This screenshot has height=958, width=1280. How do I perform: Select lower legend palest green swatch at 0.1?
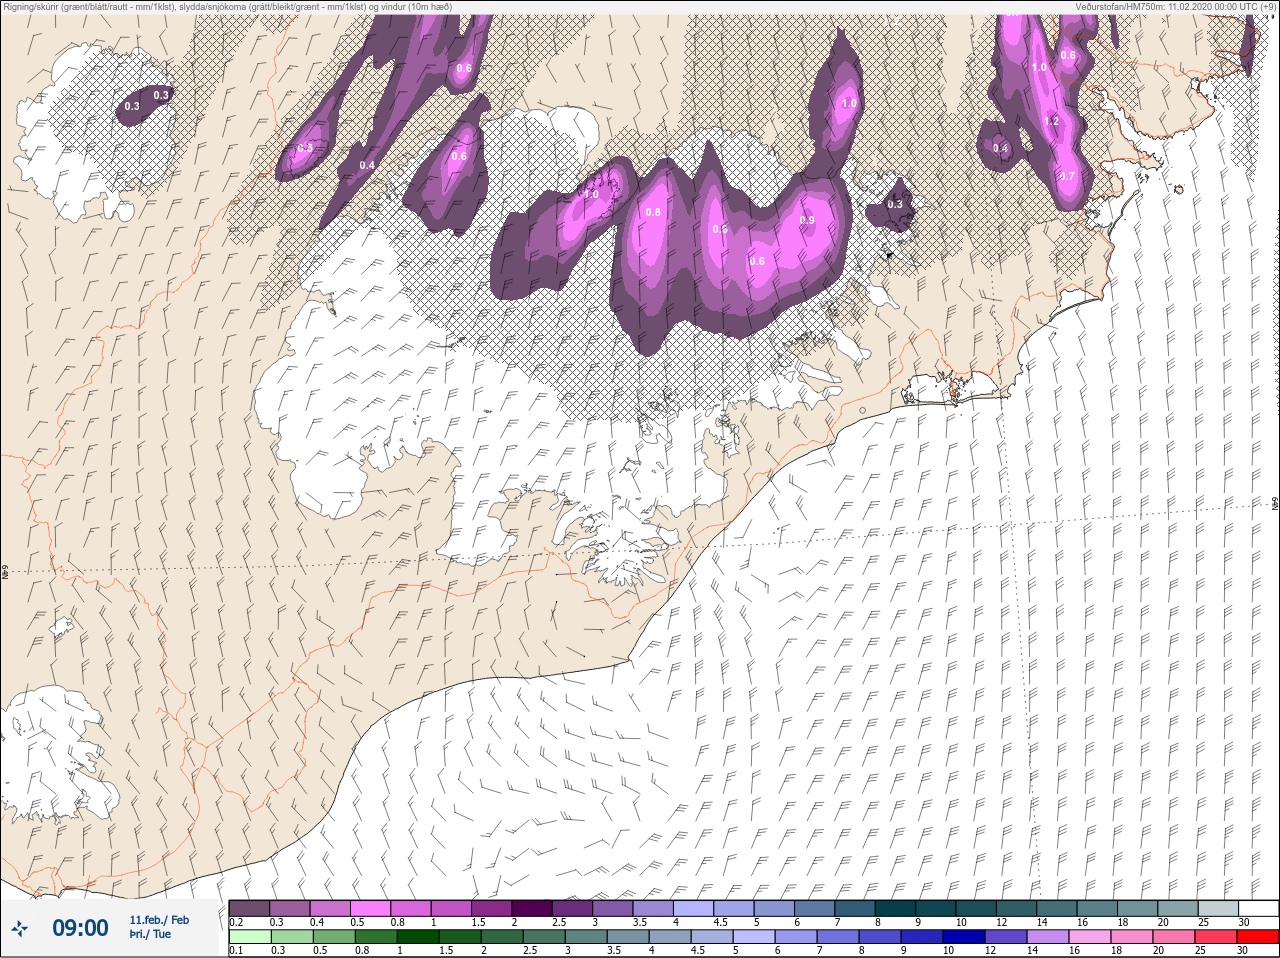click(x=249, y=937)
